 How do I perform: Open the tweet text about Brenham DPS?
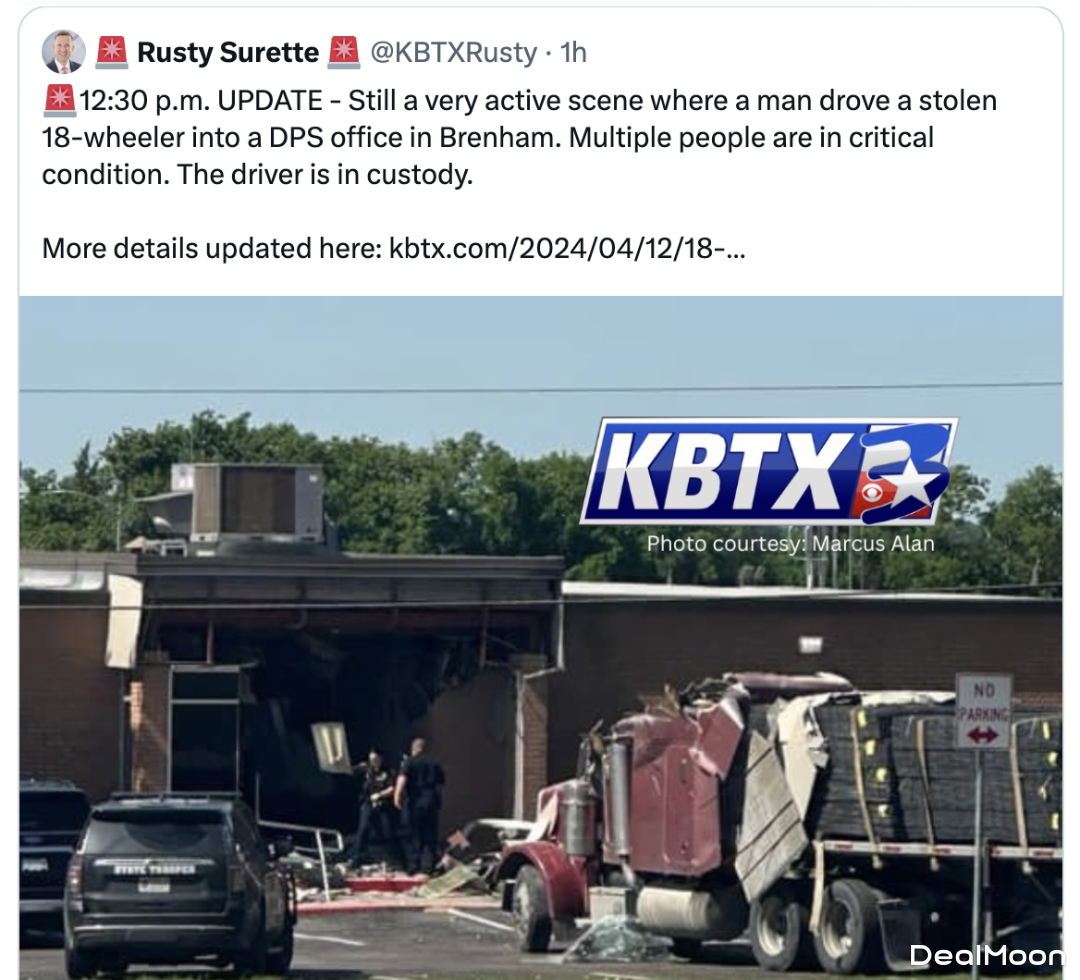(519, 138)
